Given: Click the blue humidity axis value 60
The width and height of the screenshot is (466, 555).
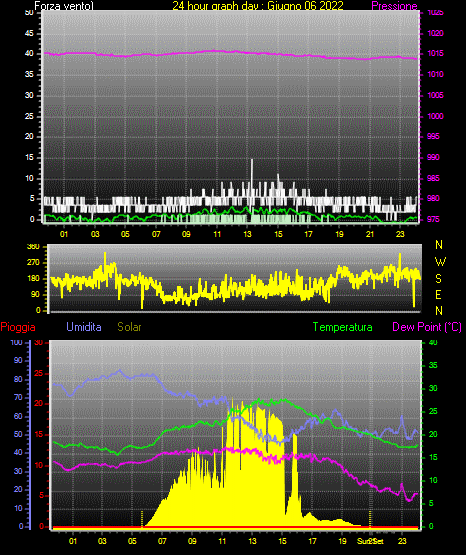Looking at the screenshot, I should [18, 416].
